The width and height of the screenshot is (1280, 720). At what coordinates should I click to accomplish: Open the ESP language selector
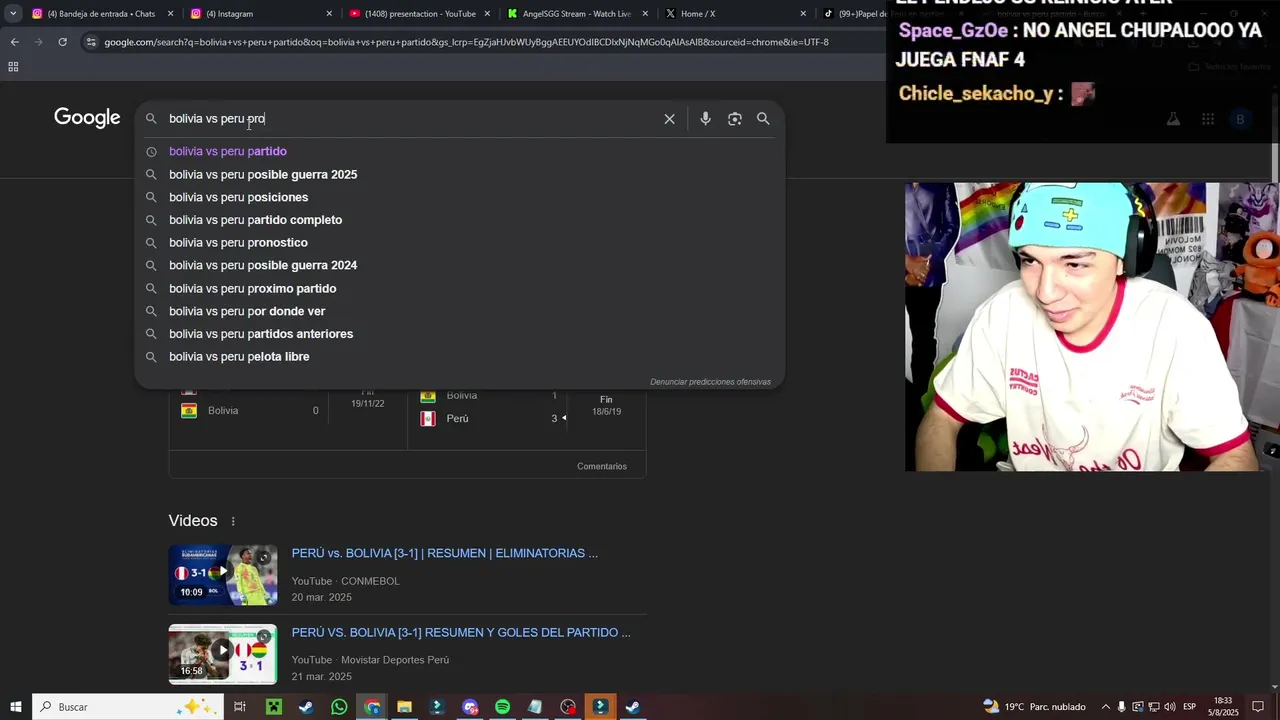(1189, 707)
